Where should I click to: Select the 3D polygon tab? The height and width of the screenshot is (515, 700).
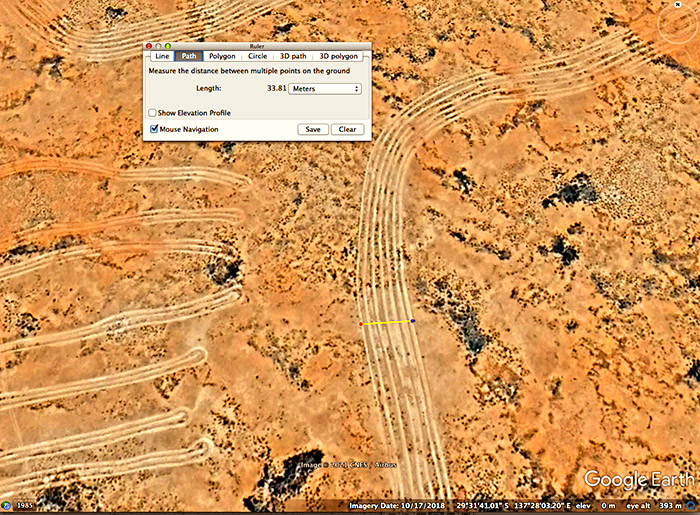point(338,56)
